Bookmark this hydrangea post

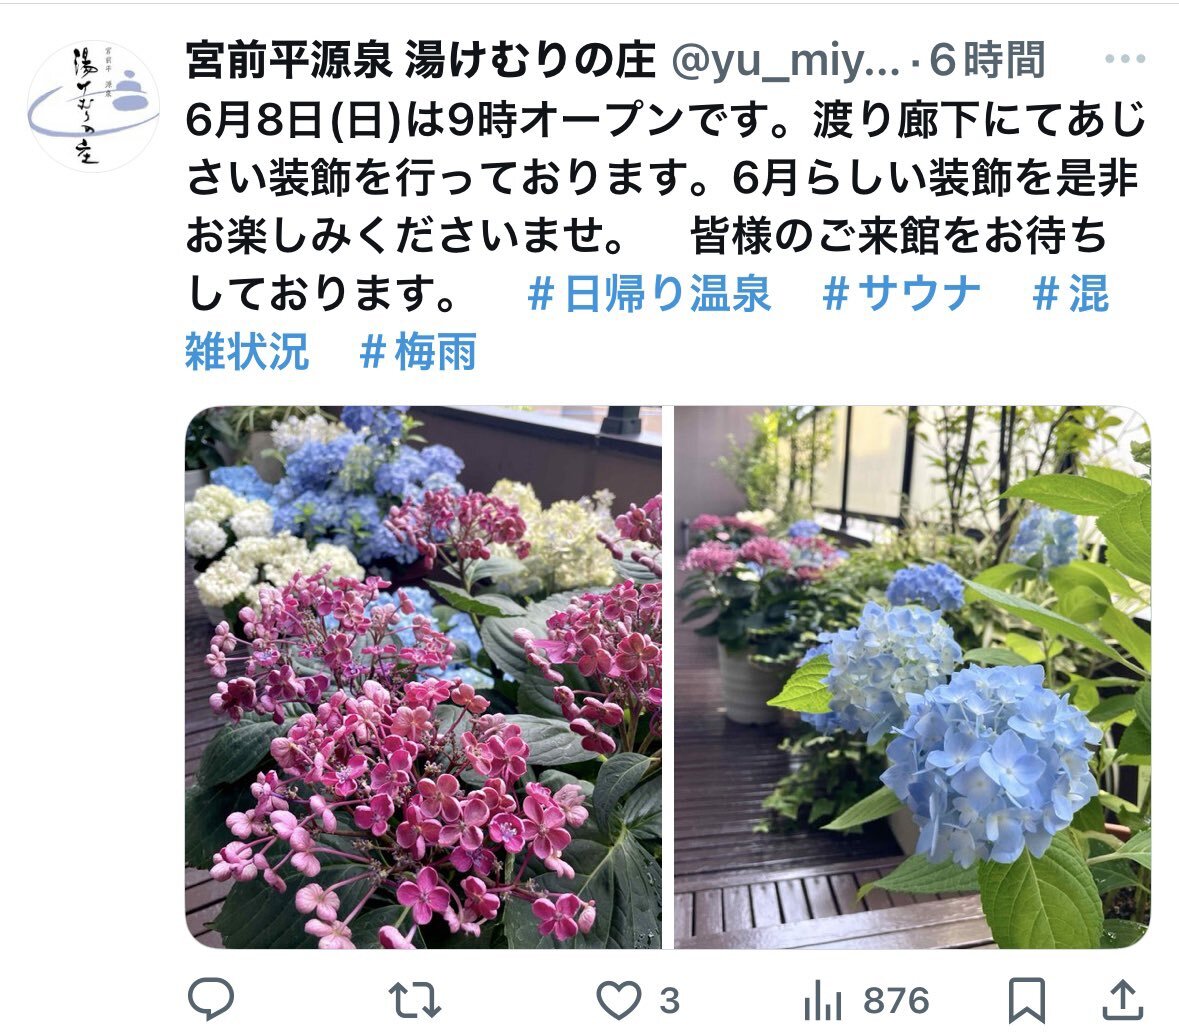1027,1001
